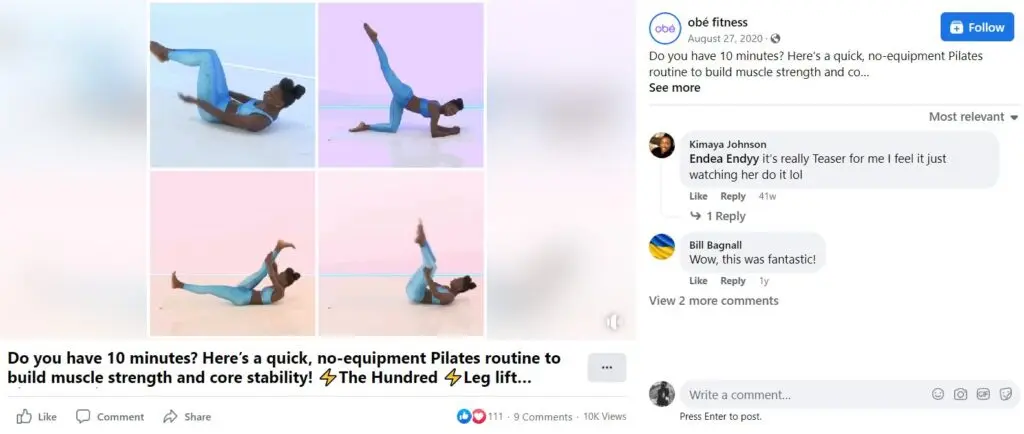Like Kimaya Johnson's comment

tap(698, 196)
